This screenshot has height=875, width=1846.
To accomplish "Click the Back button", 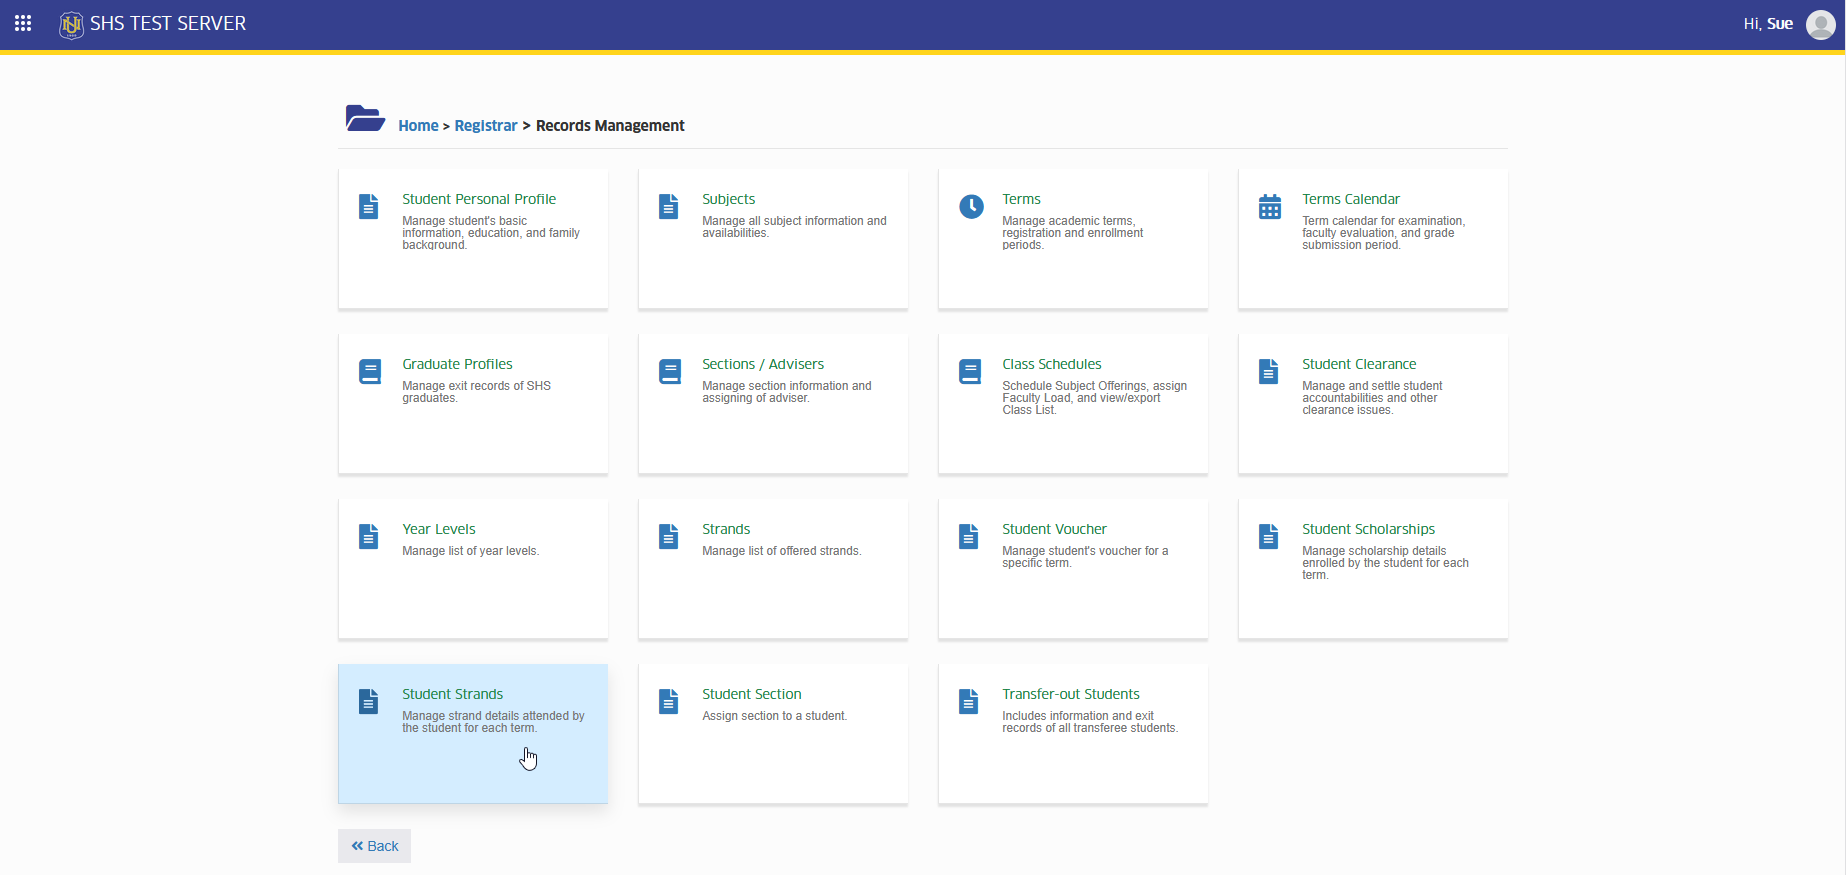I will 374,846.
